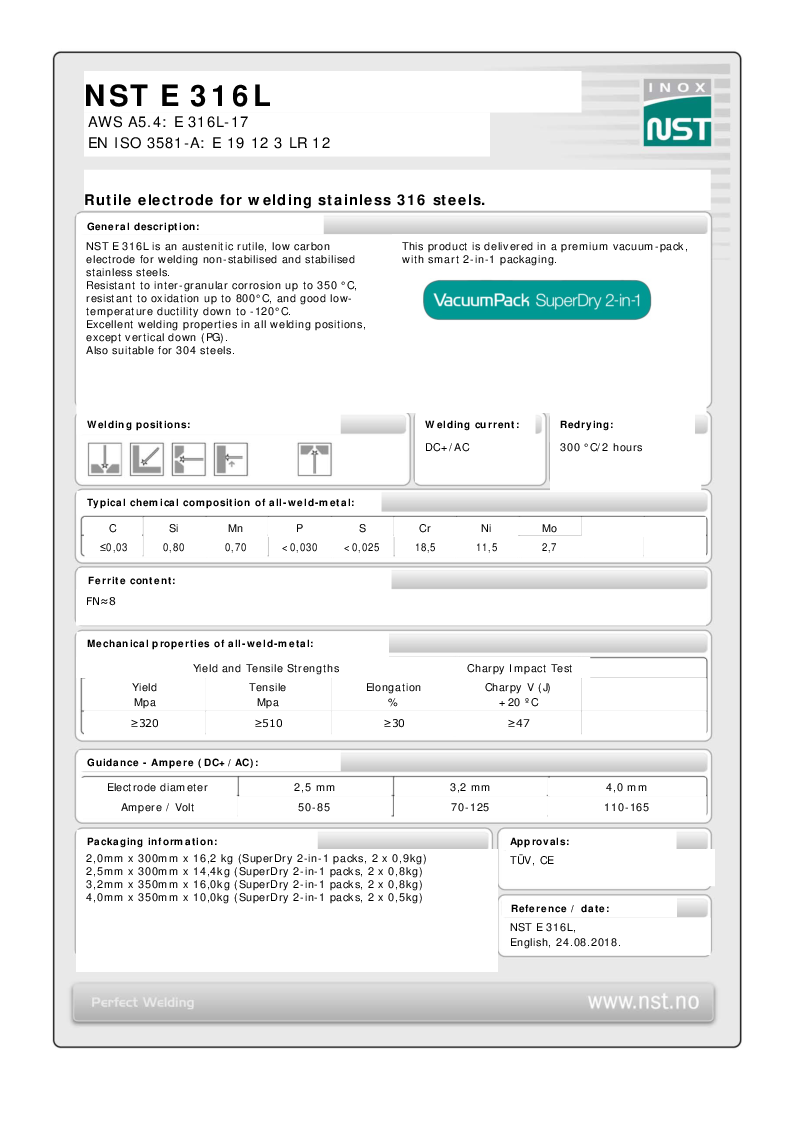Click the 'Packaging information:' heading
Viewport: 794px width, 1123px height.
(152, 842)
